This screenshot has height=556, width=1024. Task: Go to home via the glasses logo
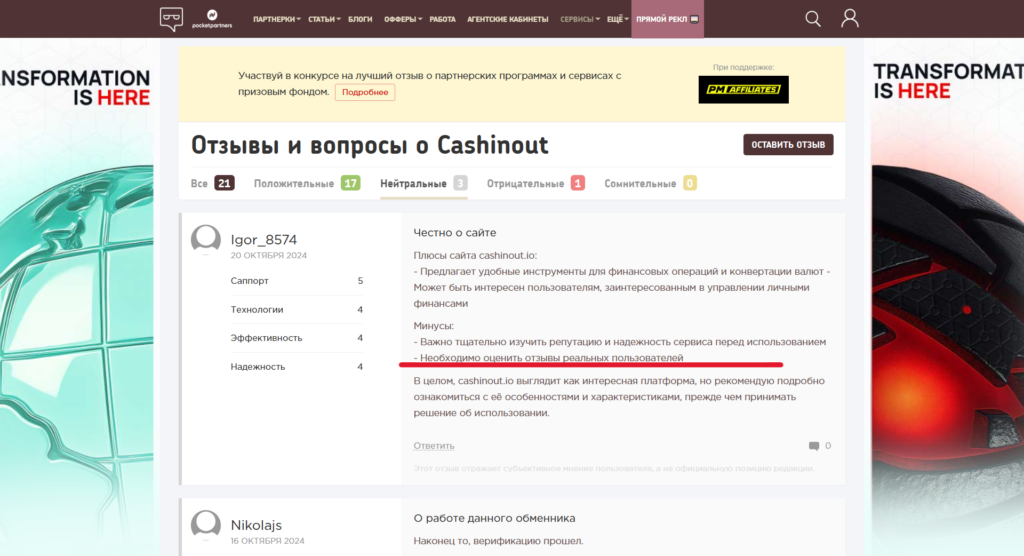[x=171, y=19]
